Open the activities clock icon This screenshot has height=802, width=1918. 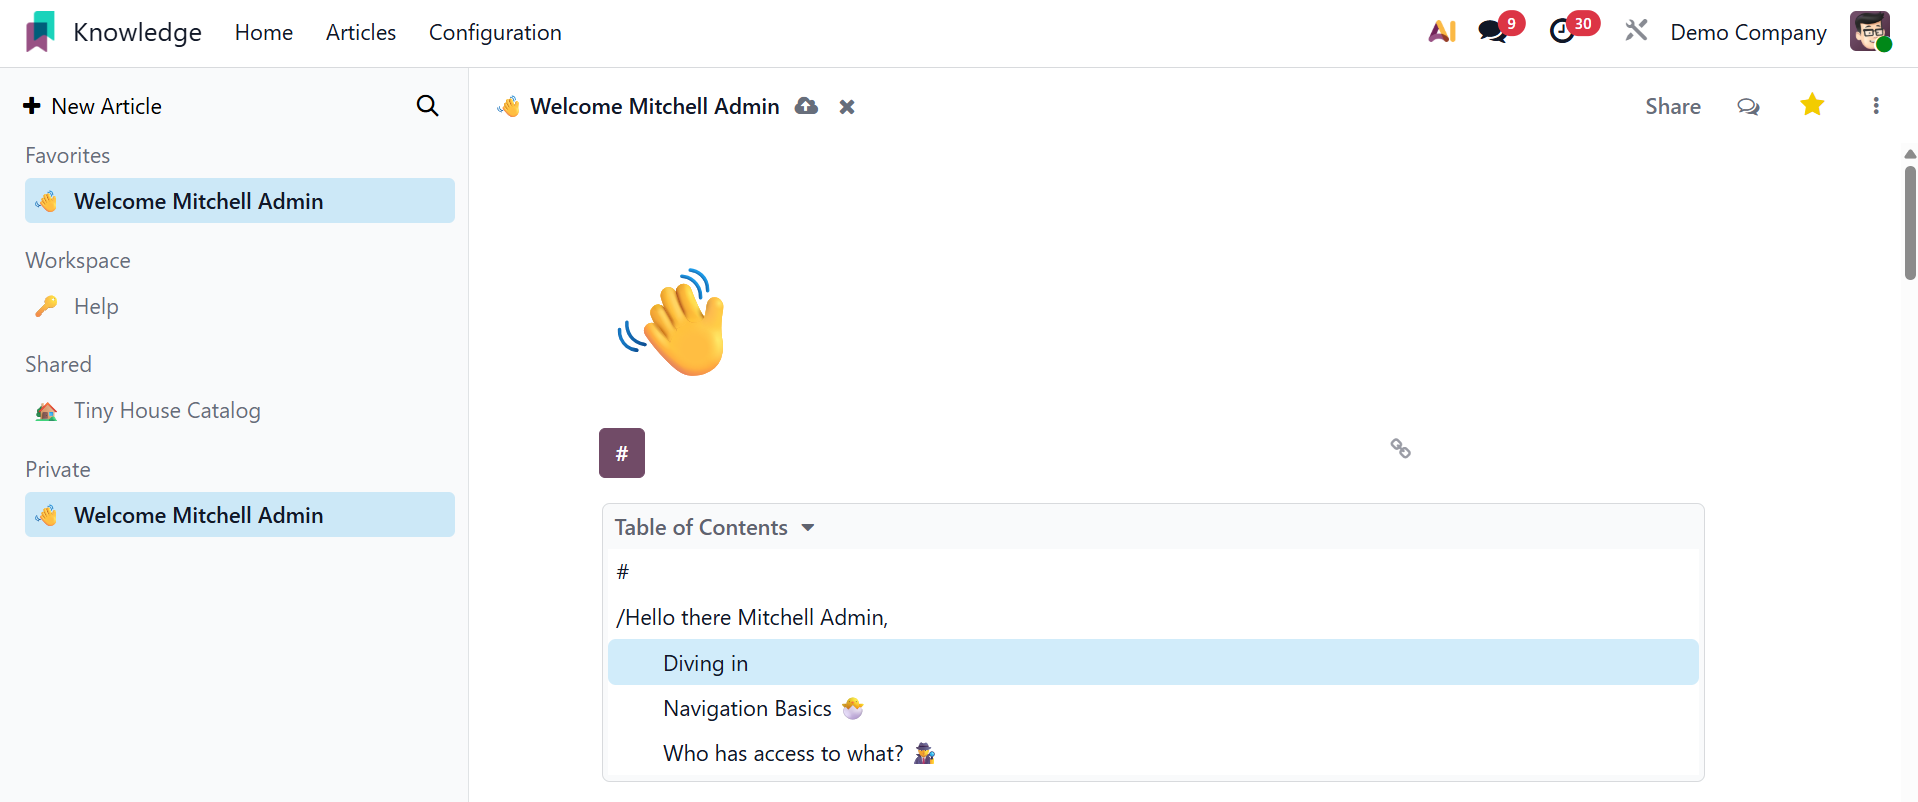[x=1562, y=32]
